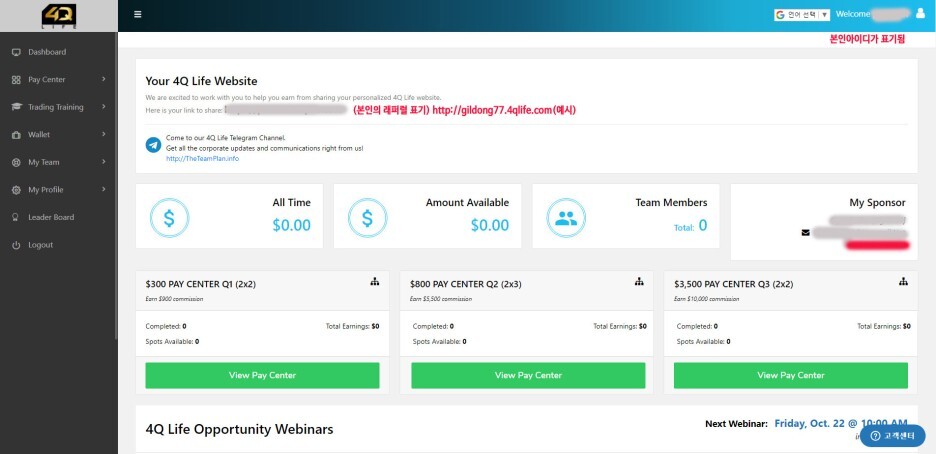Click the Pay Center grid icon
This screenshot has height=454, width=936.
[16, 79]
